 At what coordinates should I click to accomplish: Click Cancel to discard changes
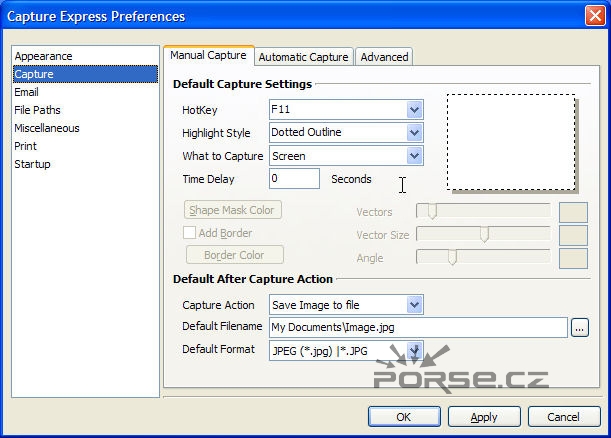[x=564, y=417]
